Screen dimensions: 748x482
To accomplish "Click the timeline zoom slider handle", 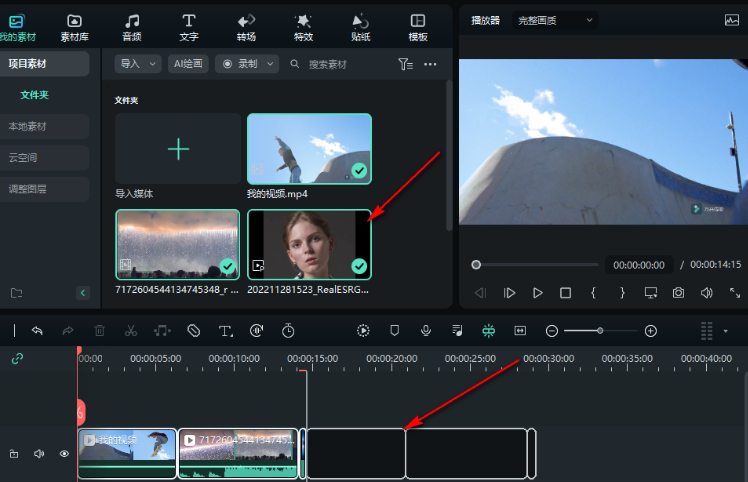I will click(x=600, y=330).
